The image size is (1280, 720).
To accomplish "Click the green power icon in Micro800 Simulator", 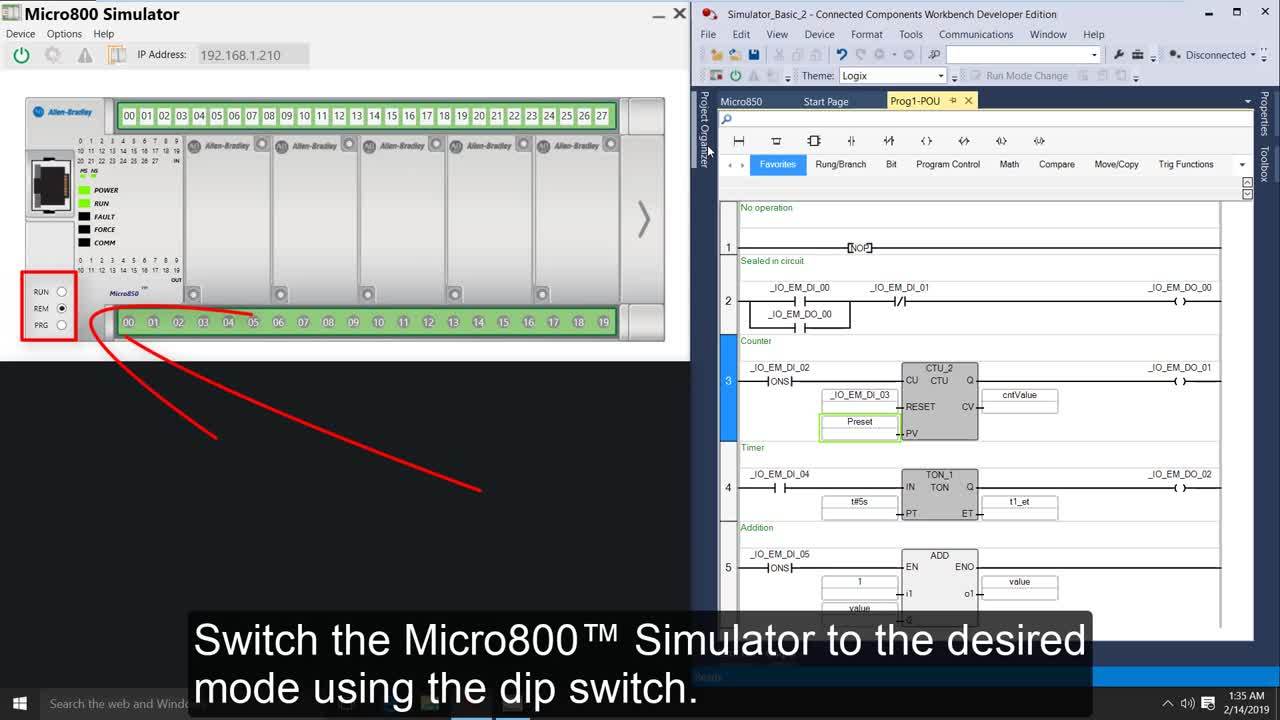I will 21,56.
